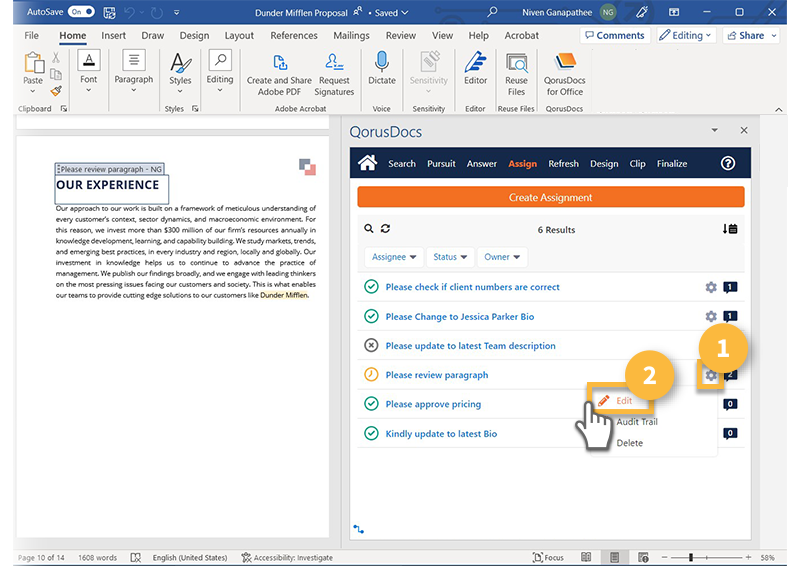Click QorusDocs for Office ribbon icon
Viewport: 800px width, 566px height.
[x=564, y=70]
